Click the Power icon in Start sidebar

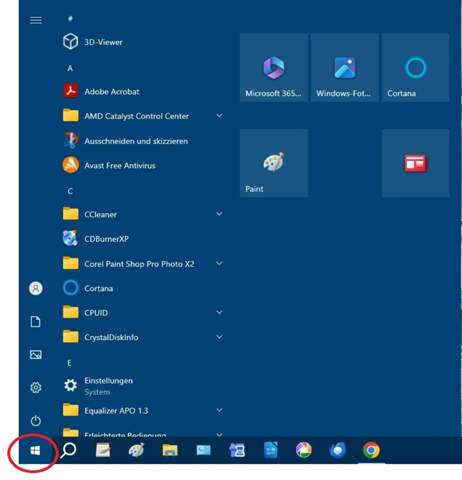pyautogui.click(x=36, y=420)
